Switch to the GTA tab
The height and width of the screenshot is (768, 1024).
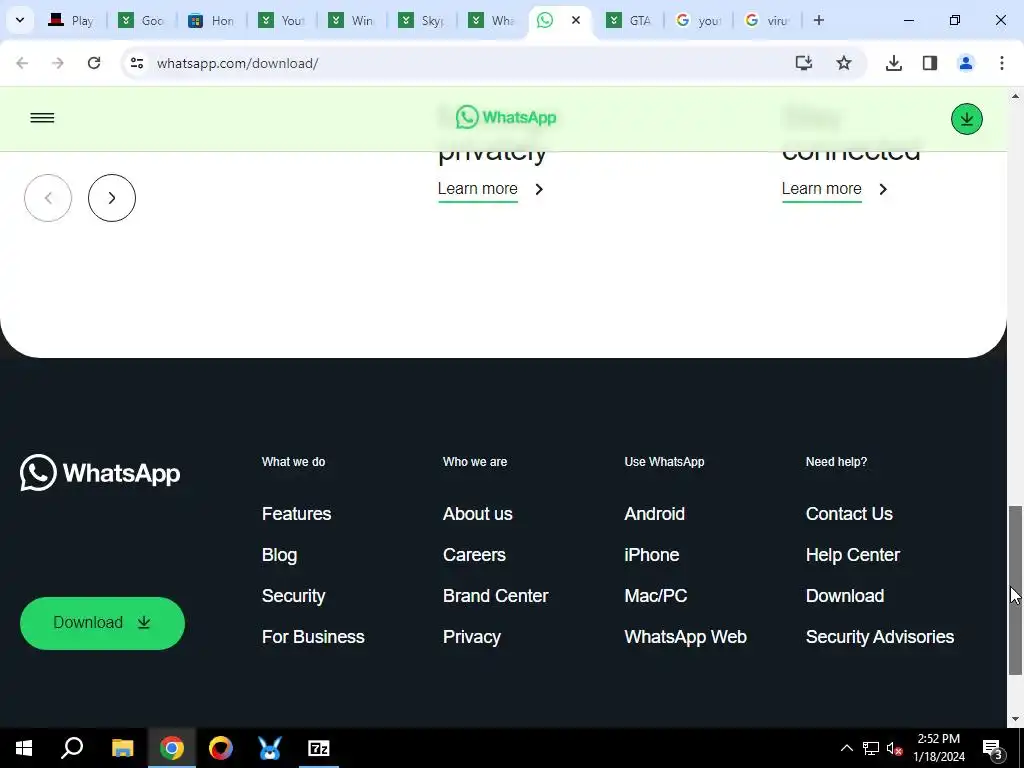point(629,20)
